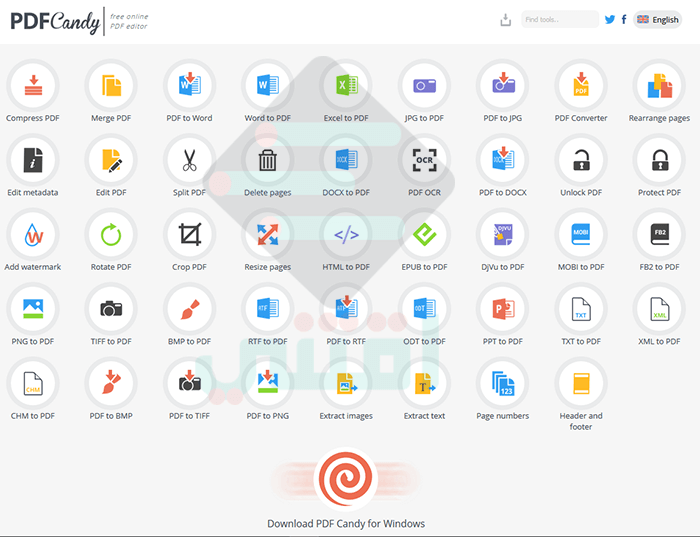Screen dimensions: 700x537
Task: Open the PPT to PDF icon
Action: coord(503,308)
